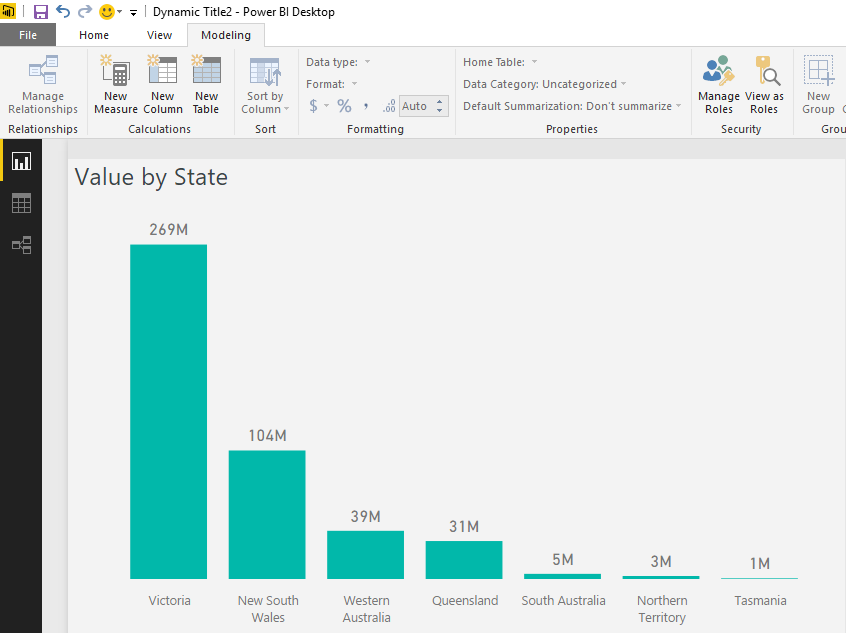Viewport: 846px width, 633px height.
Task: Click the 269M data label
Action: click(168, 230)
